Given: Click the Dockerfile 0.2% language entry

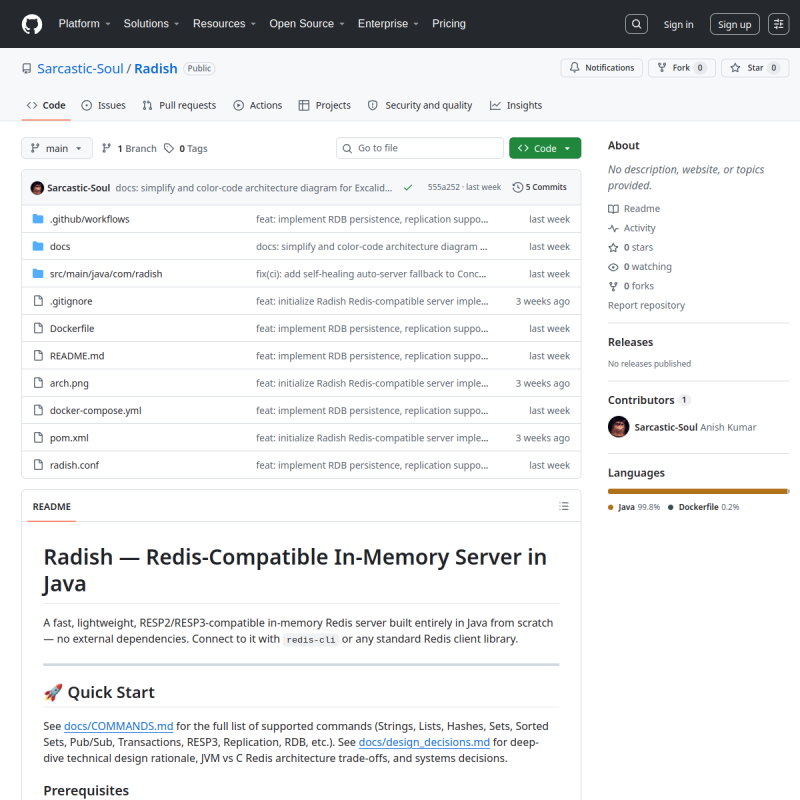Looking at the screenshot, I should click(x=703, y=507).
